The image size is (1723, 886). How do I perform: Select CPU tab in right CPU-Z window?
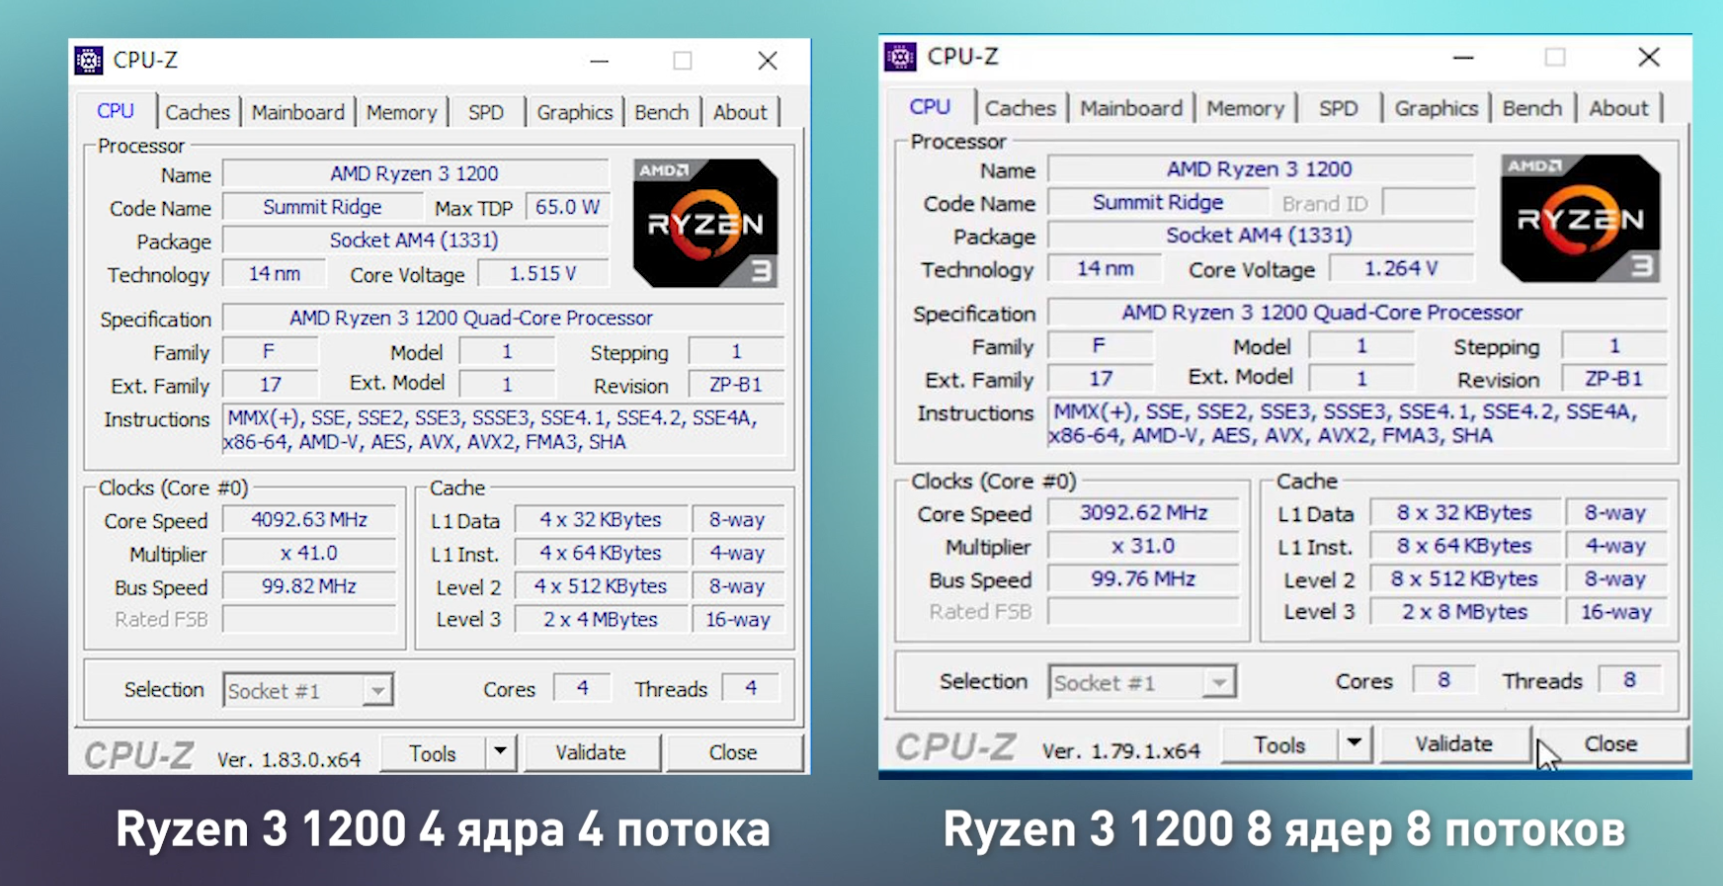coord(930,106)
